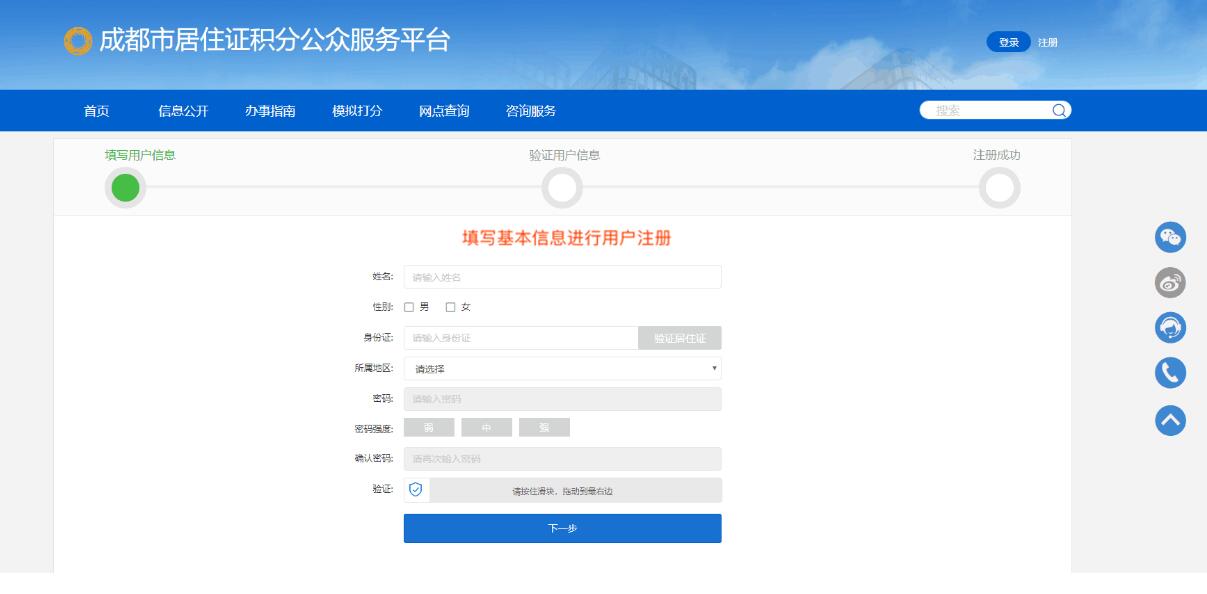Expand the 所属地区 dropdown
1207x594 pixels.
click(x=562, y=369)
